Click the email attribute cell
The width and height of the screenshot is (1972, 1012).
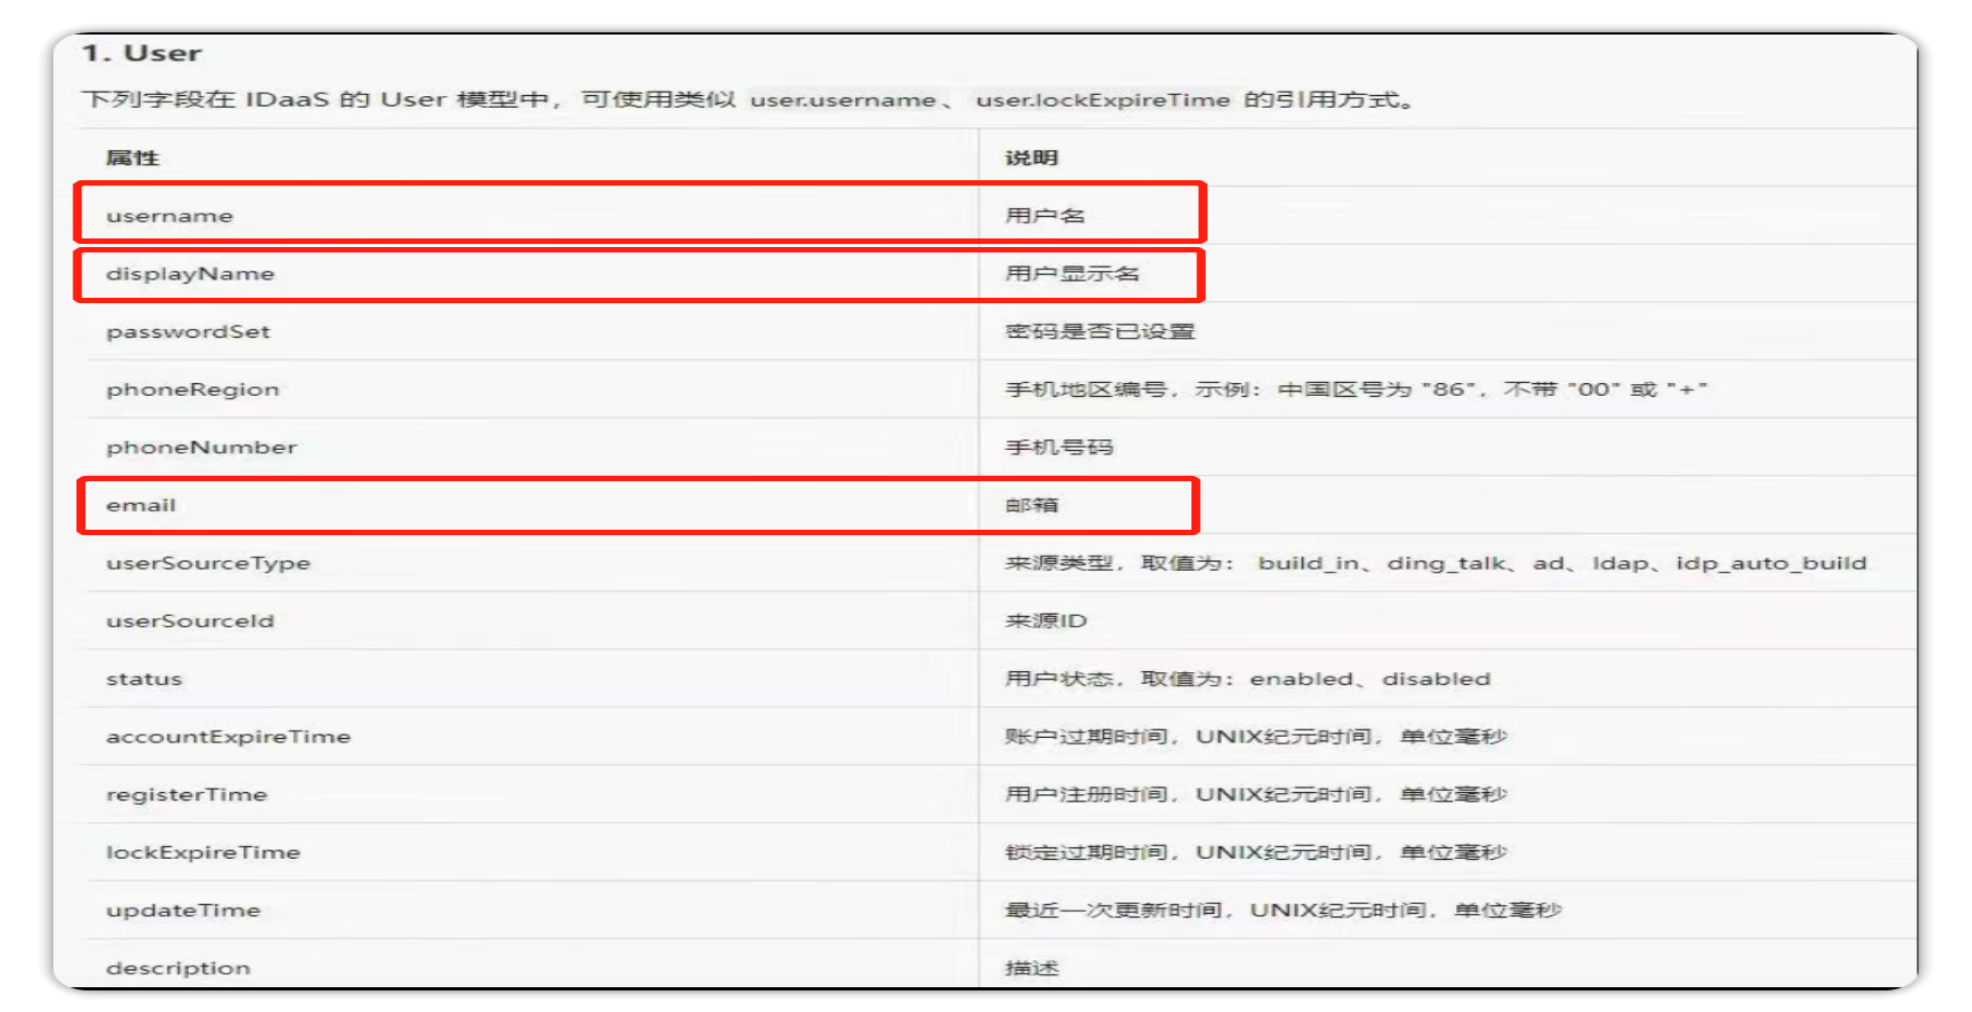[x=141, y=506]
